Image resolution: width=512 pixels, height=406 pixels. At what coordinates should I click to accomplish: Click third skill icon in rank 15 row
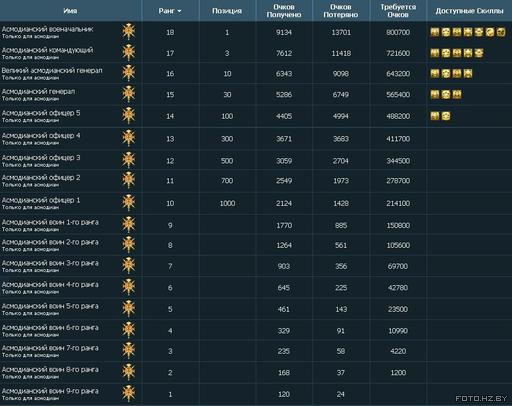[457, 94]
